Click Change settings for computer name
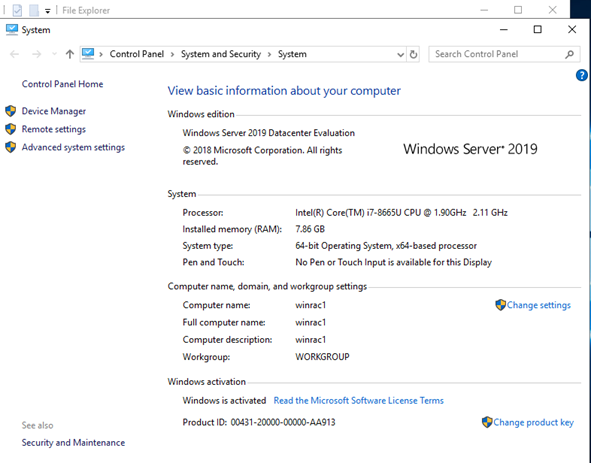The width and height of the screenshot is (591, 463). point(539,305)
